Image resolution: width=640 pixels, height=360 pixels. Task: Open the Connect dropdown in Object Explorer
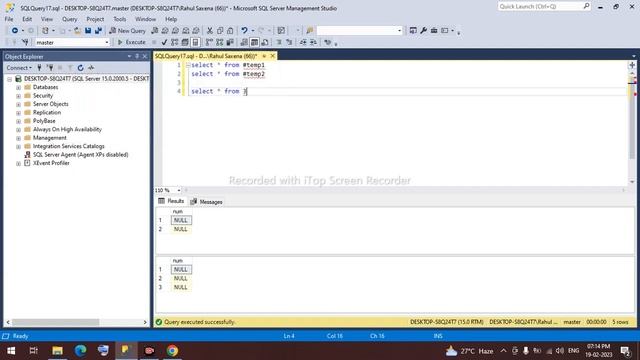click(x=19, y=68)
